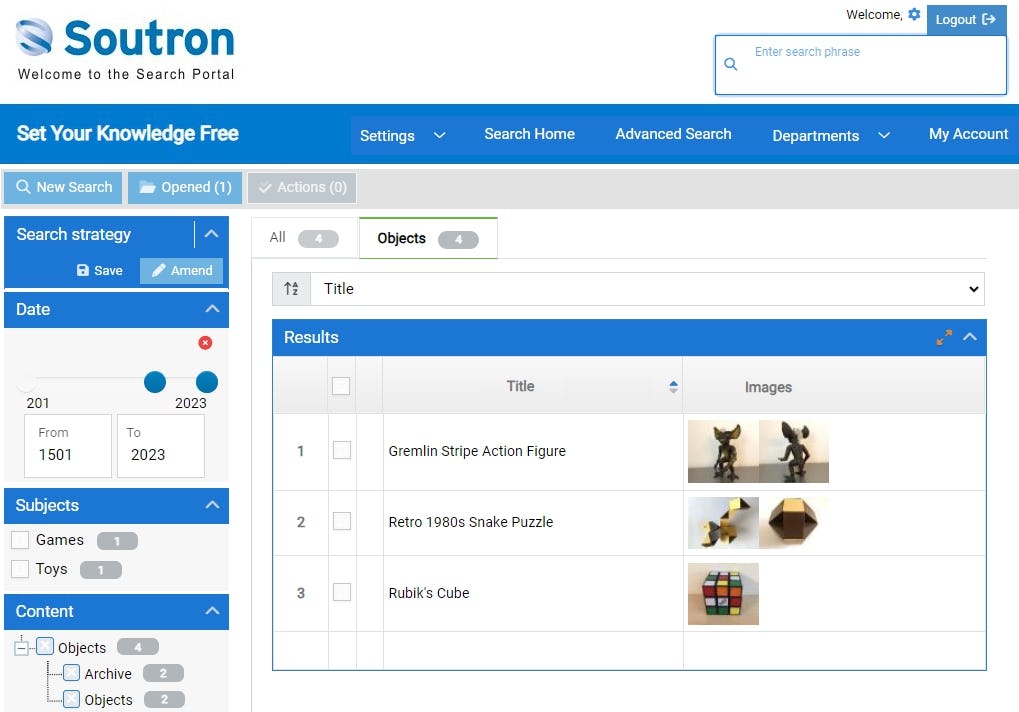Click the Rubik's Cube thumbnail image

point(723,593)
